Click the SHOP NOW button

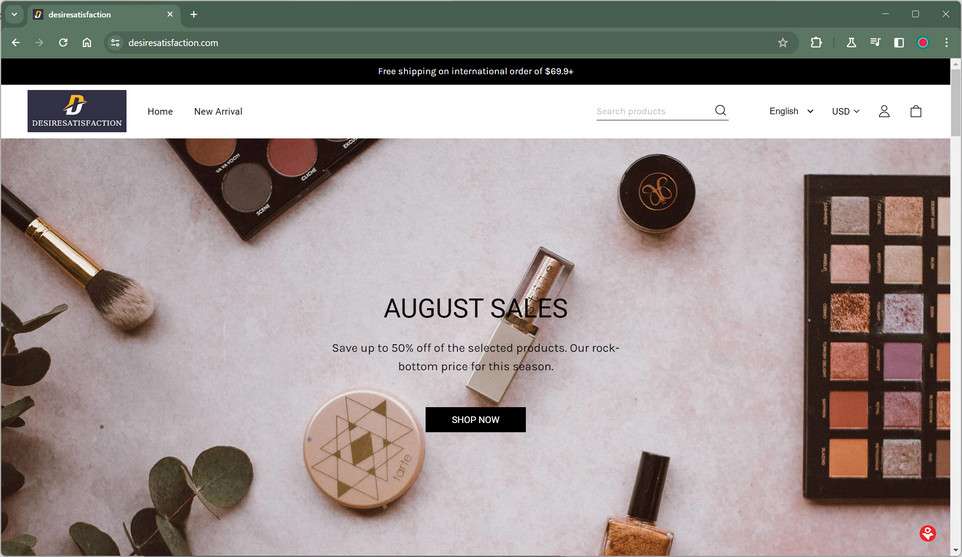coord(475,420)
